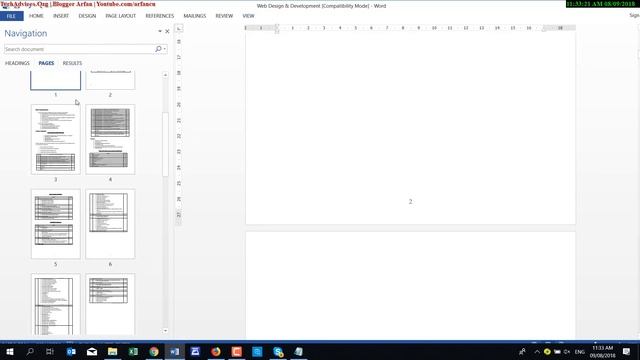Open the VIEW ribbon tab

coord(248,16)
